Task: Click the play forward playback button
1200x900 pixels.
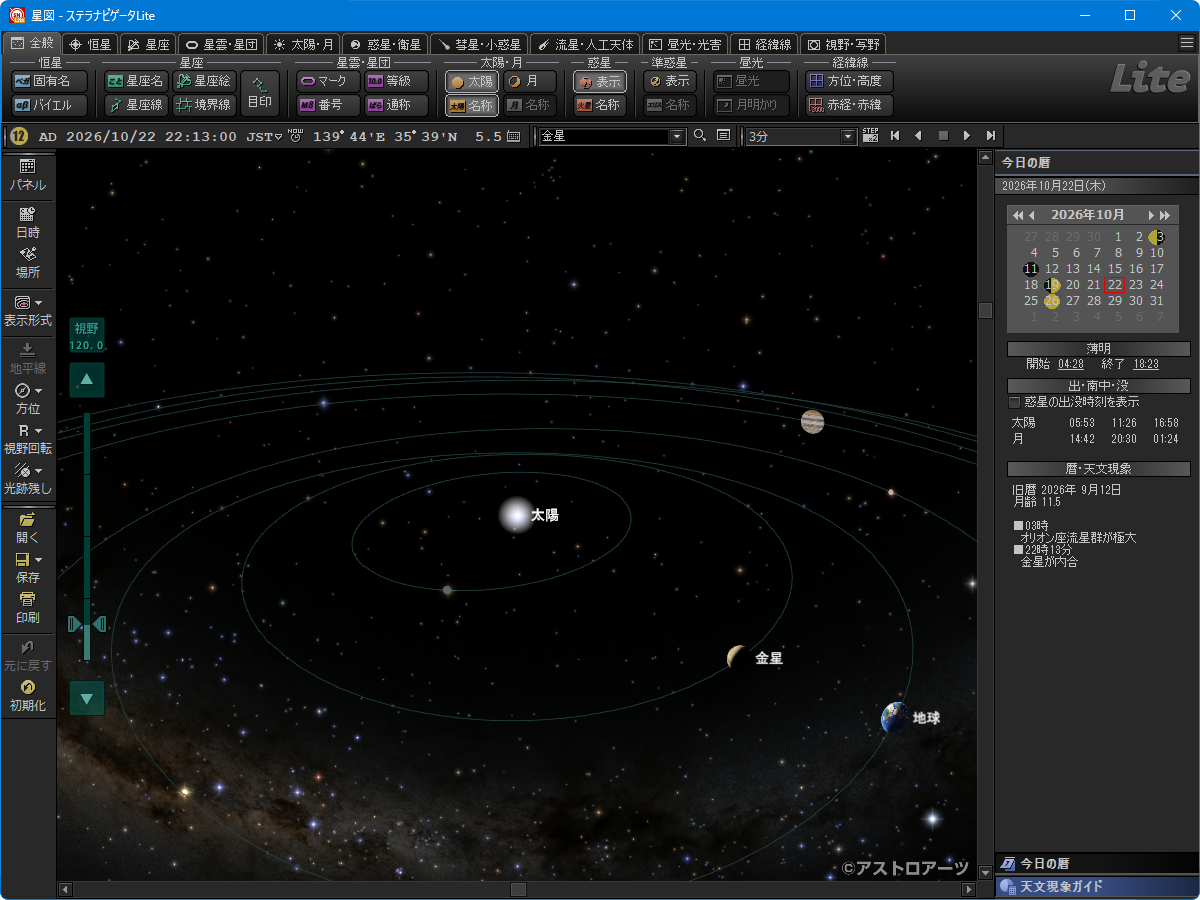Action: (967, 136)
